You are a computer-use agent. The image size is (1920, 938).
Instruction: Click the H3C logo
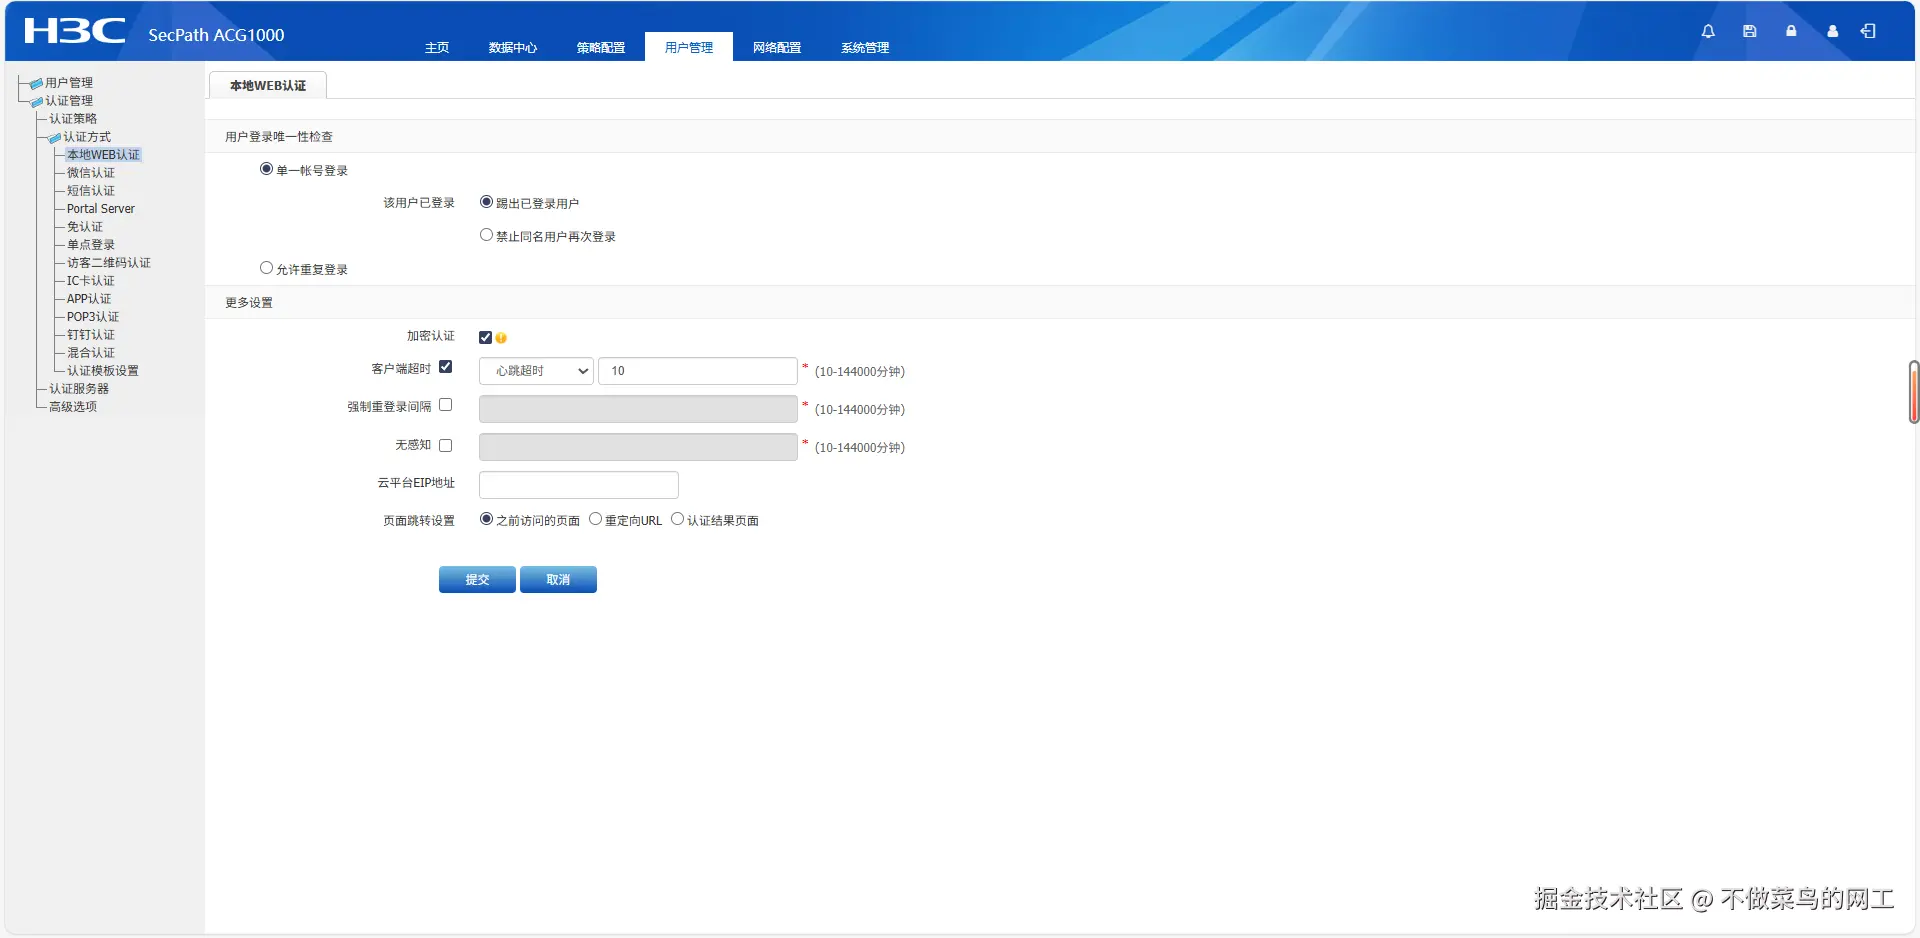(75, 31)
